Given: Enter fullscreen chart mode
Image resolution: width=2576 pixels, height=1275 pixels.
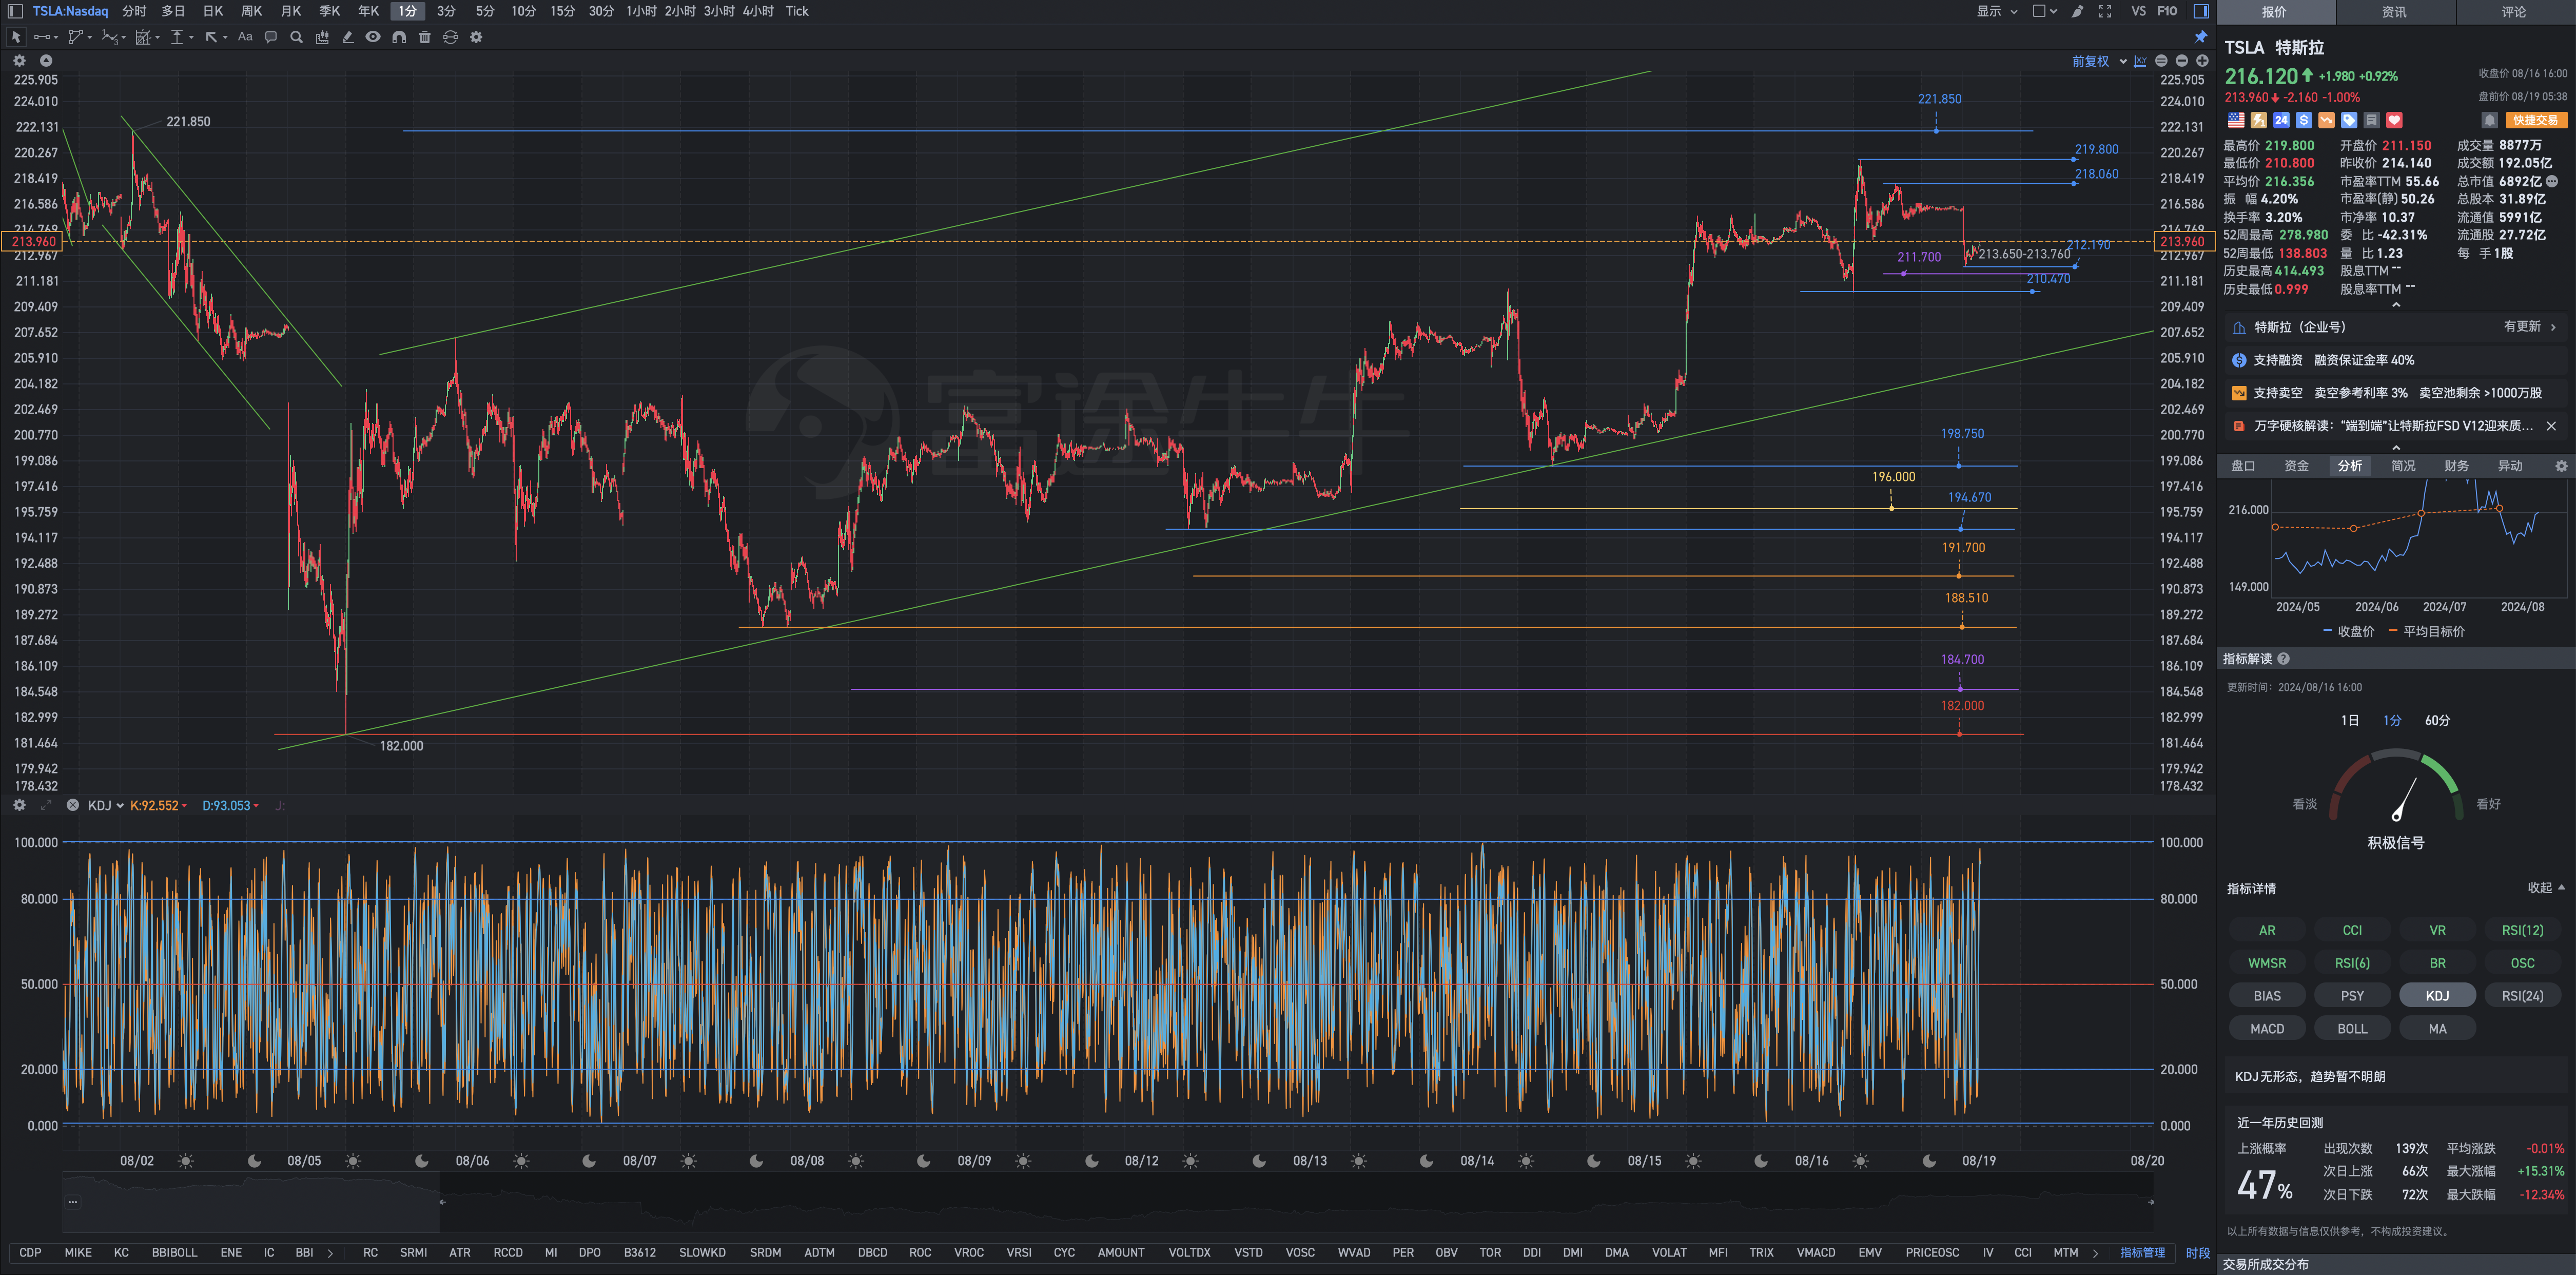Looking at the screenshot, I should (2105, 11).
